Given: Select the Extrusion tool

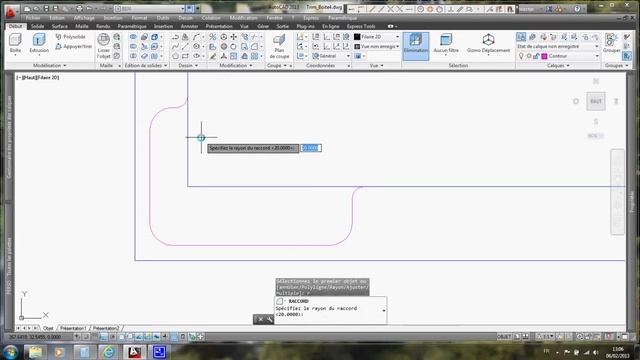Looking at the screenshot, I should [x=39, y=43].
